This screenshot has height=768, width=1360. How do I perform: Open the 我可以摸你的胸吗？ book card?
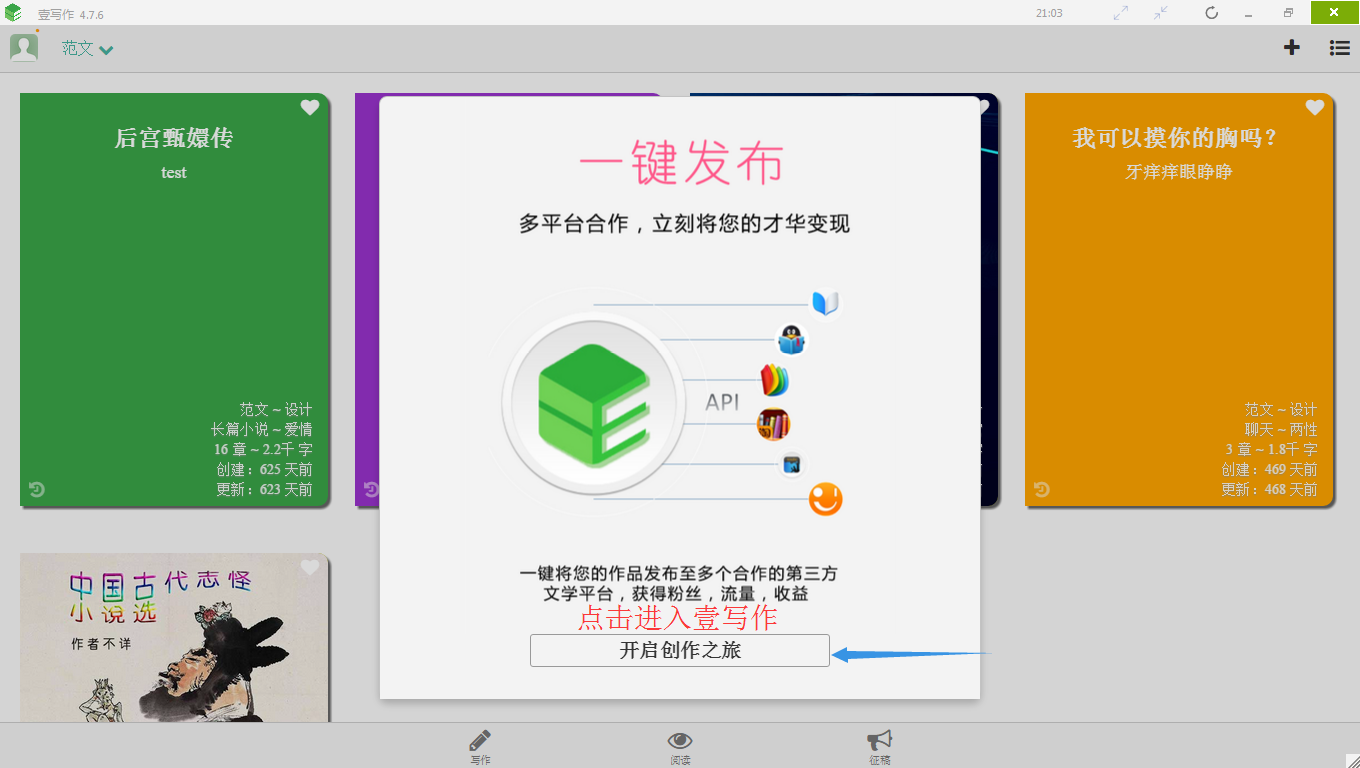pos(1179,300)
